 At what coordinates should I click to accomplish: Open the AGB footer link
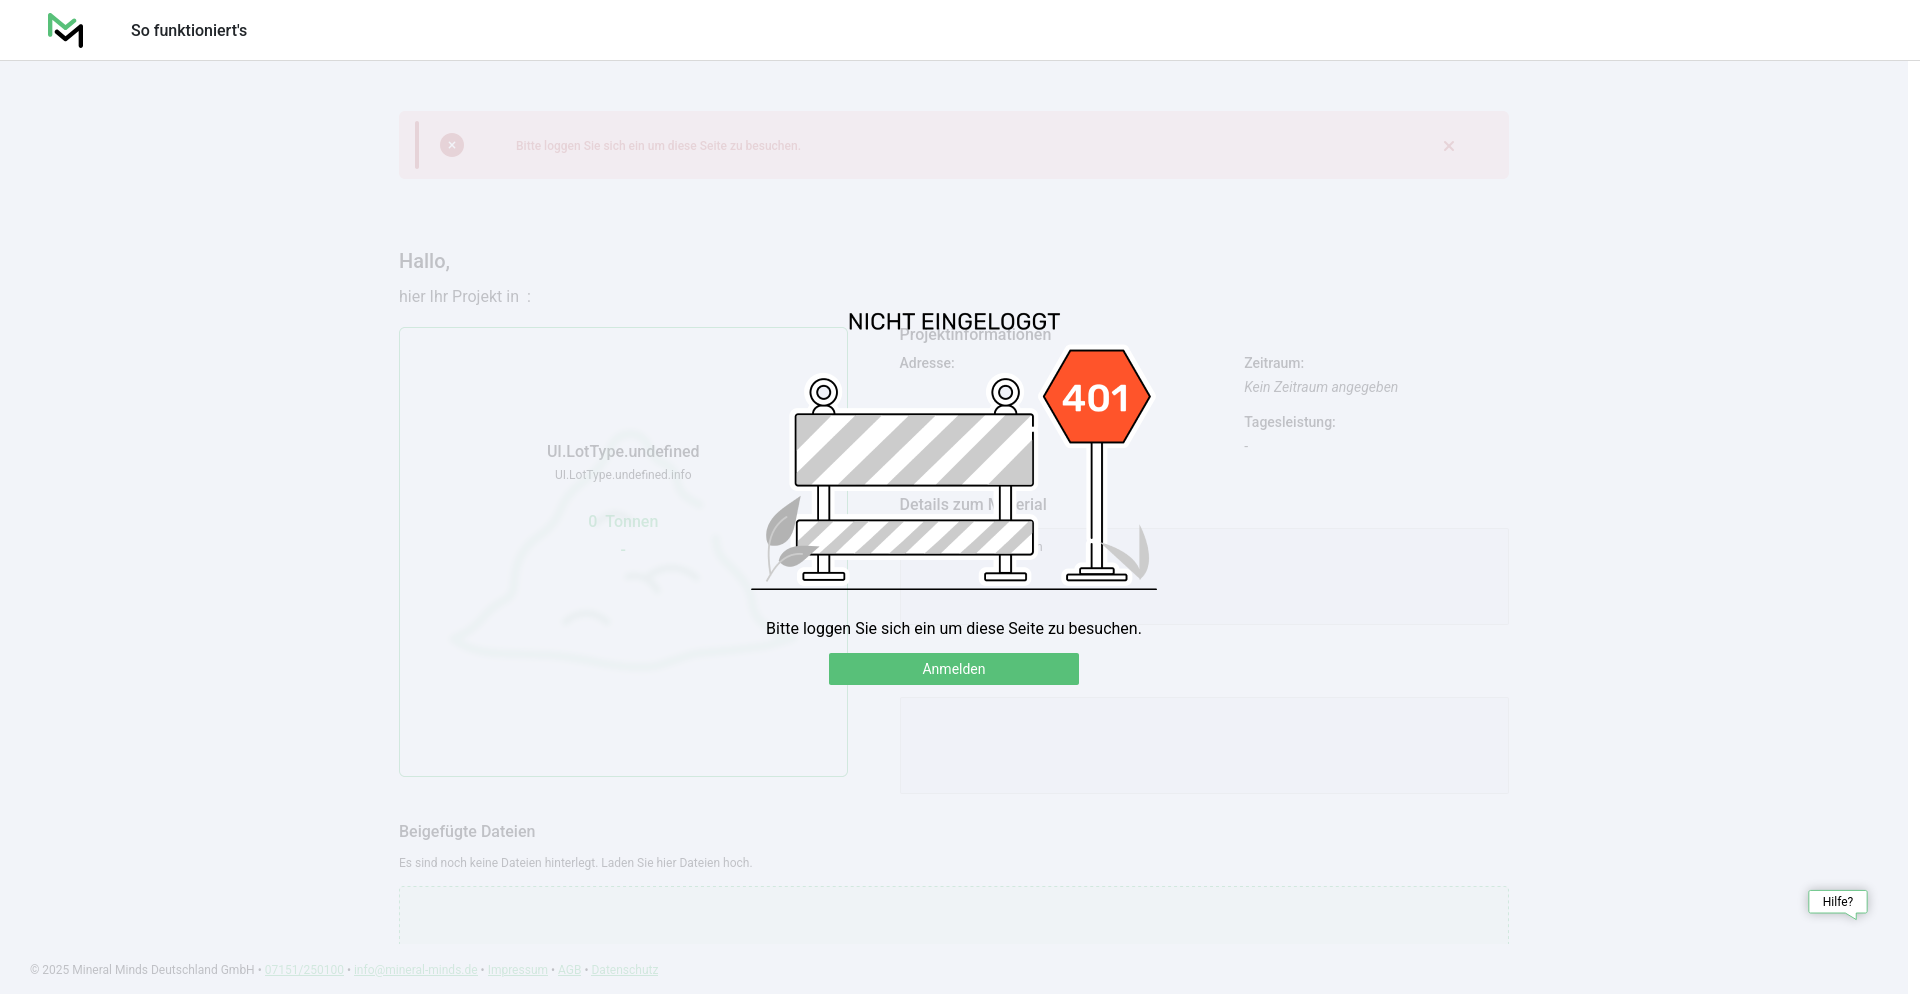569,970
